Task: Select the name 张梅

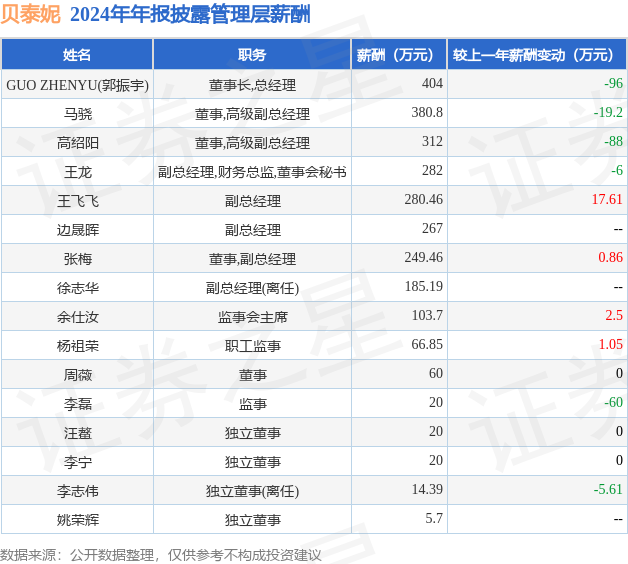Action: [78, 259]
